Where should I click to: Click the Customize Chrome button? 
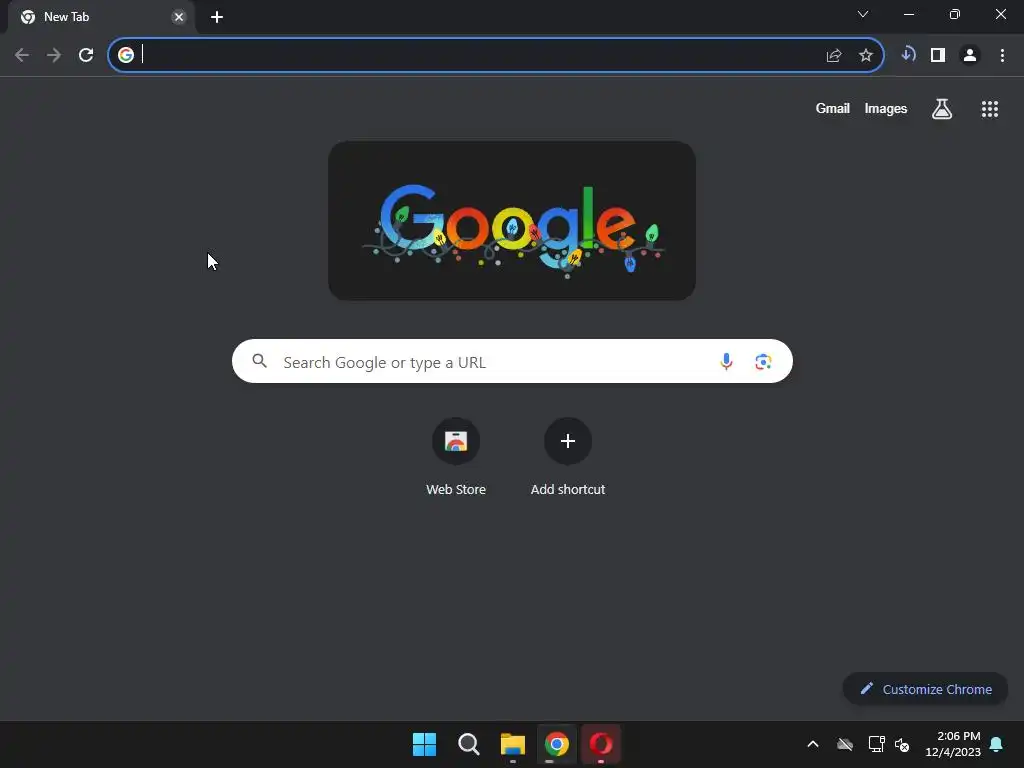coord(925,689)
